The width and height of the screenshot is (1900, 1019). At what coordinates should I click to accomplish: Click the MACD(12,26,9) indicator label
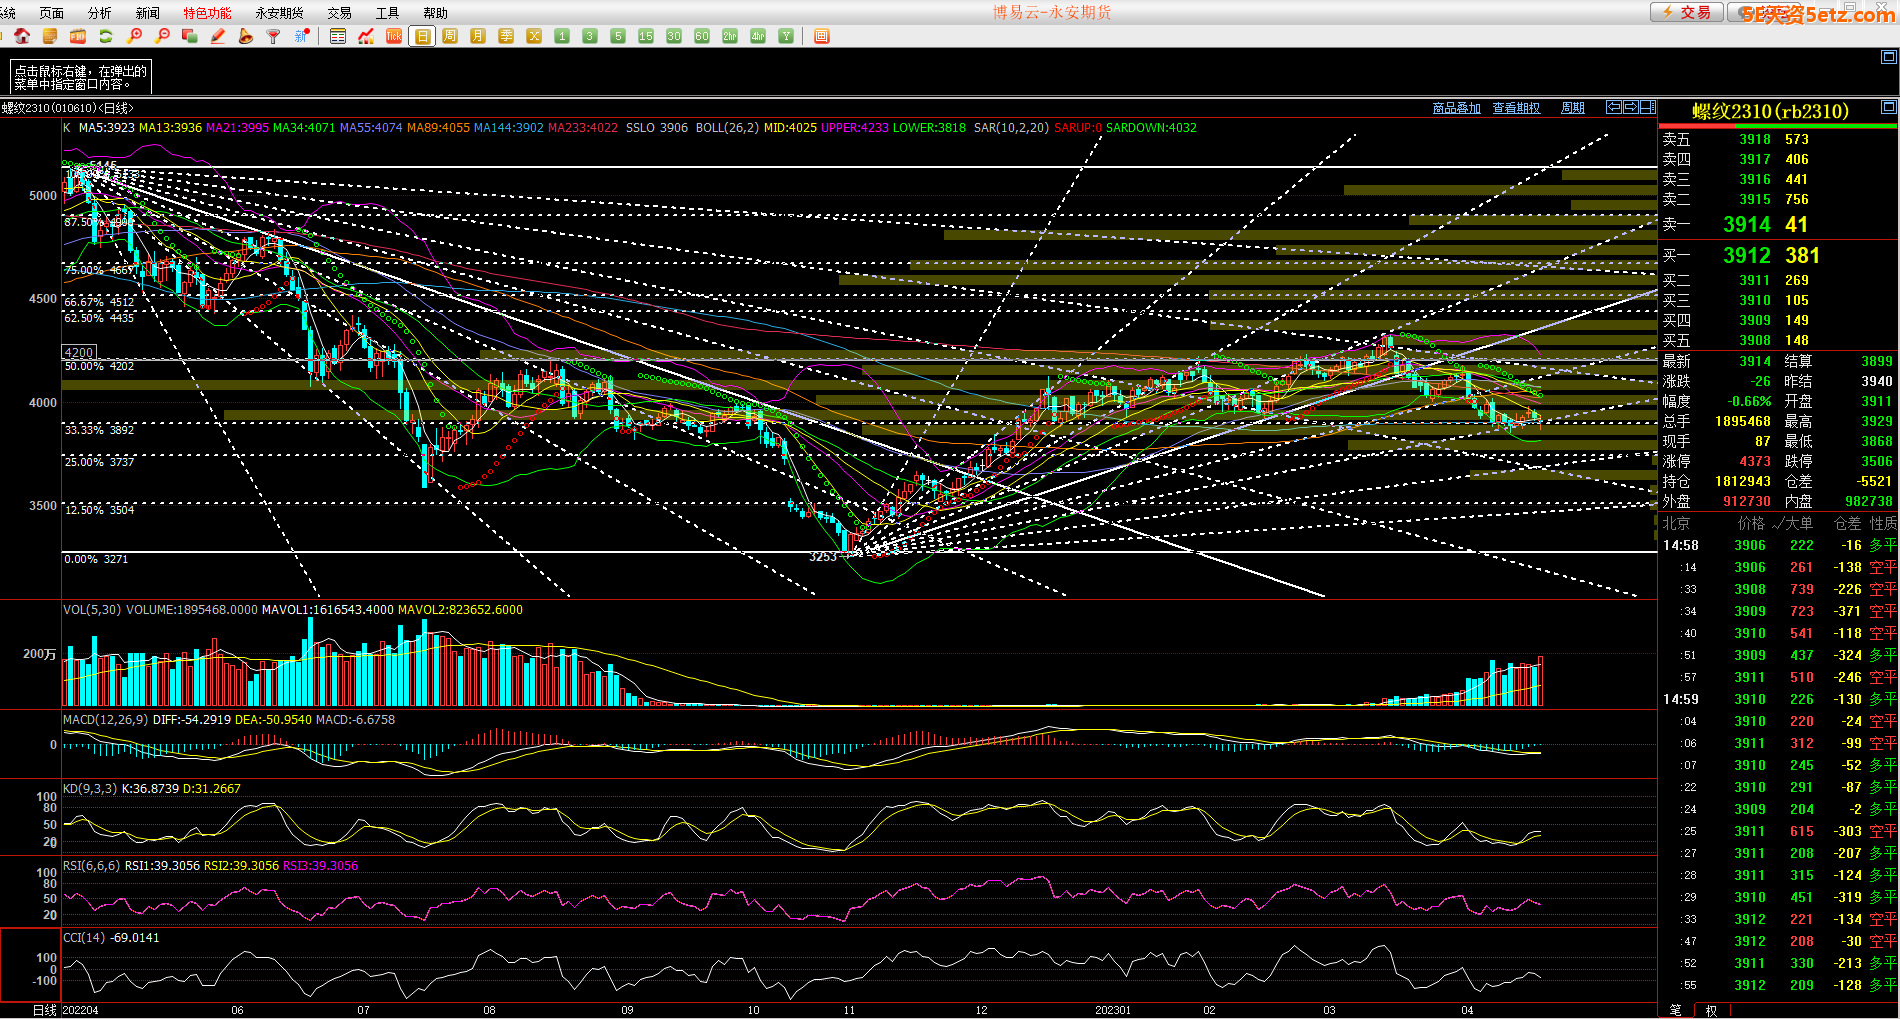(x=105, y=720)
